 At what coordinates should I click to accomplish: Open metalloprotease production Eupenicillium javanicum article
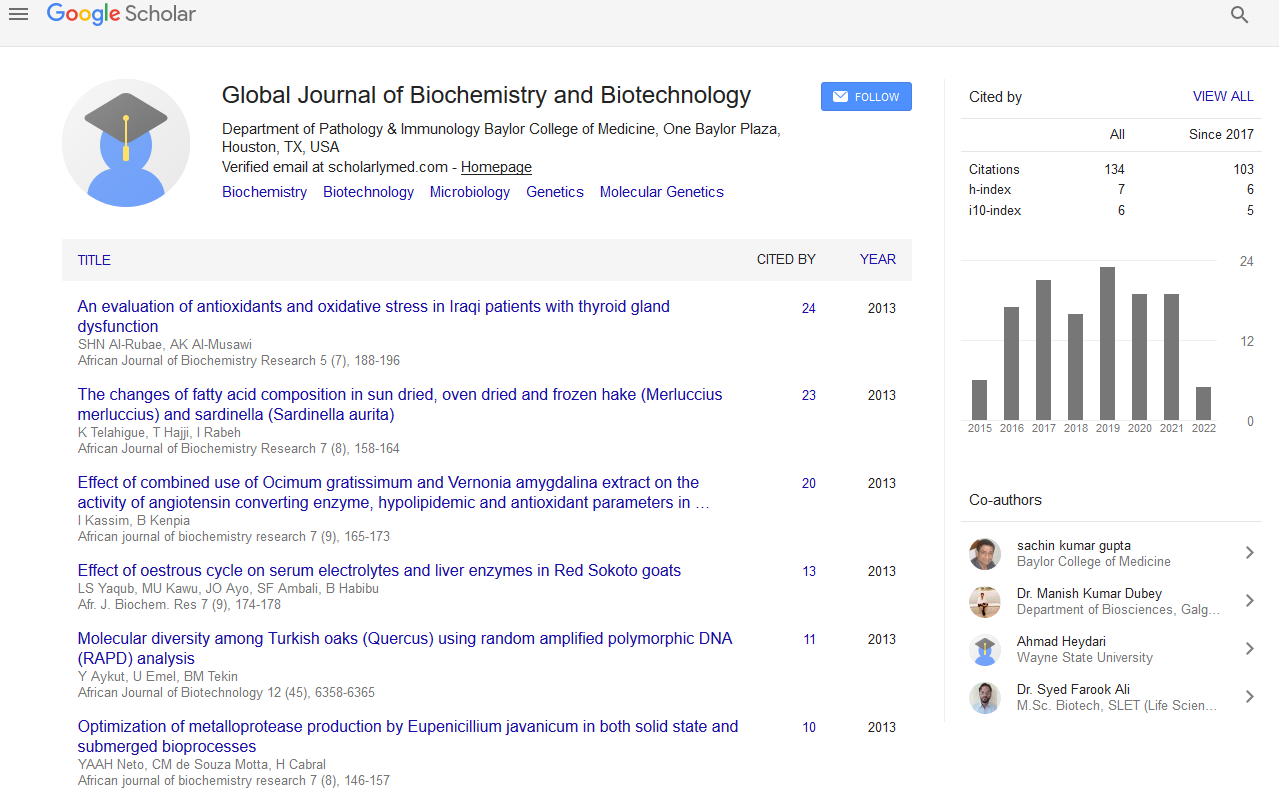[x=408, y=736]
